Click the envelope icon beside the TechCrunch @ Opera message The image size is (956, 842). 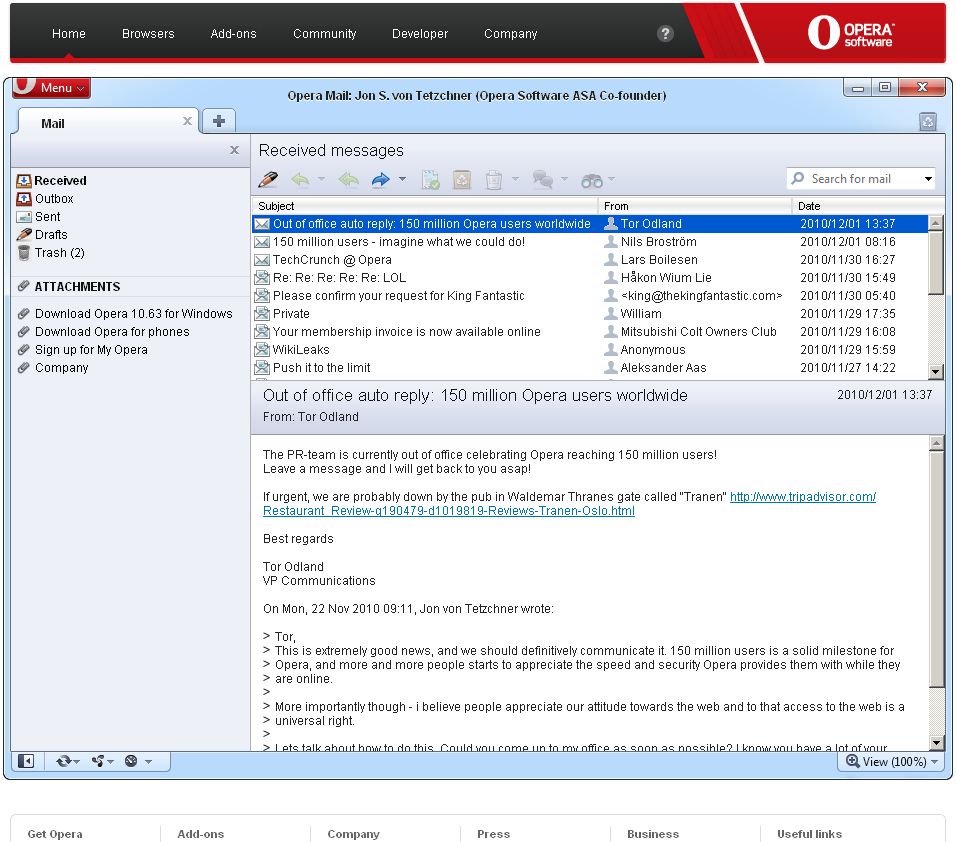tap(262, 260)
